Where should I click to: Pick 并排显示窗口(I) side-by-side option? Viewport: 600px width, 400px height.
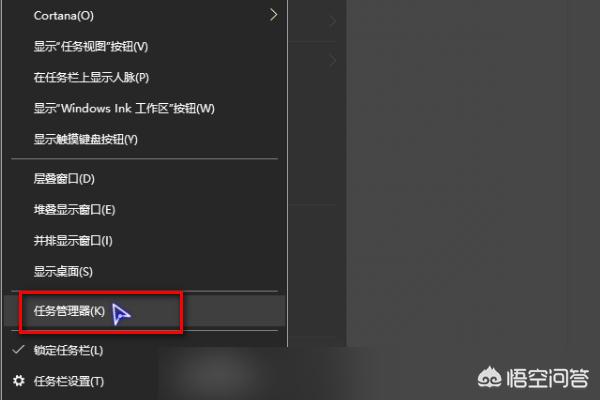pos(144,241)
